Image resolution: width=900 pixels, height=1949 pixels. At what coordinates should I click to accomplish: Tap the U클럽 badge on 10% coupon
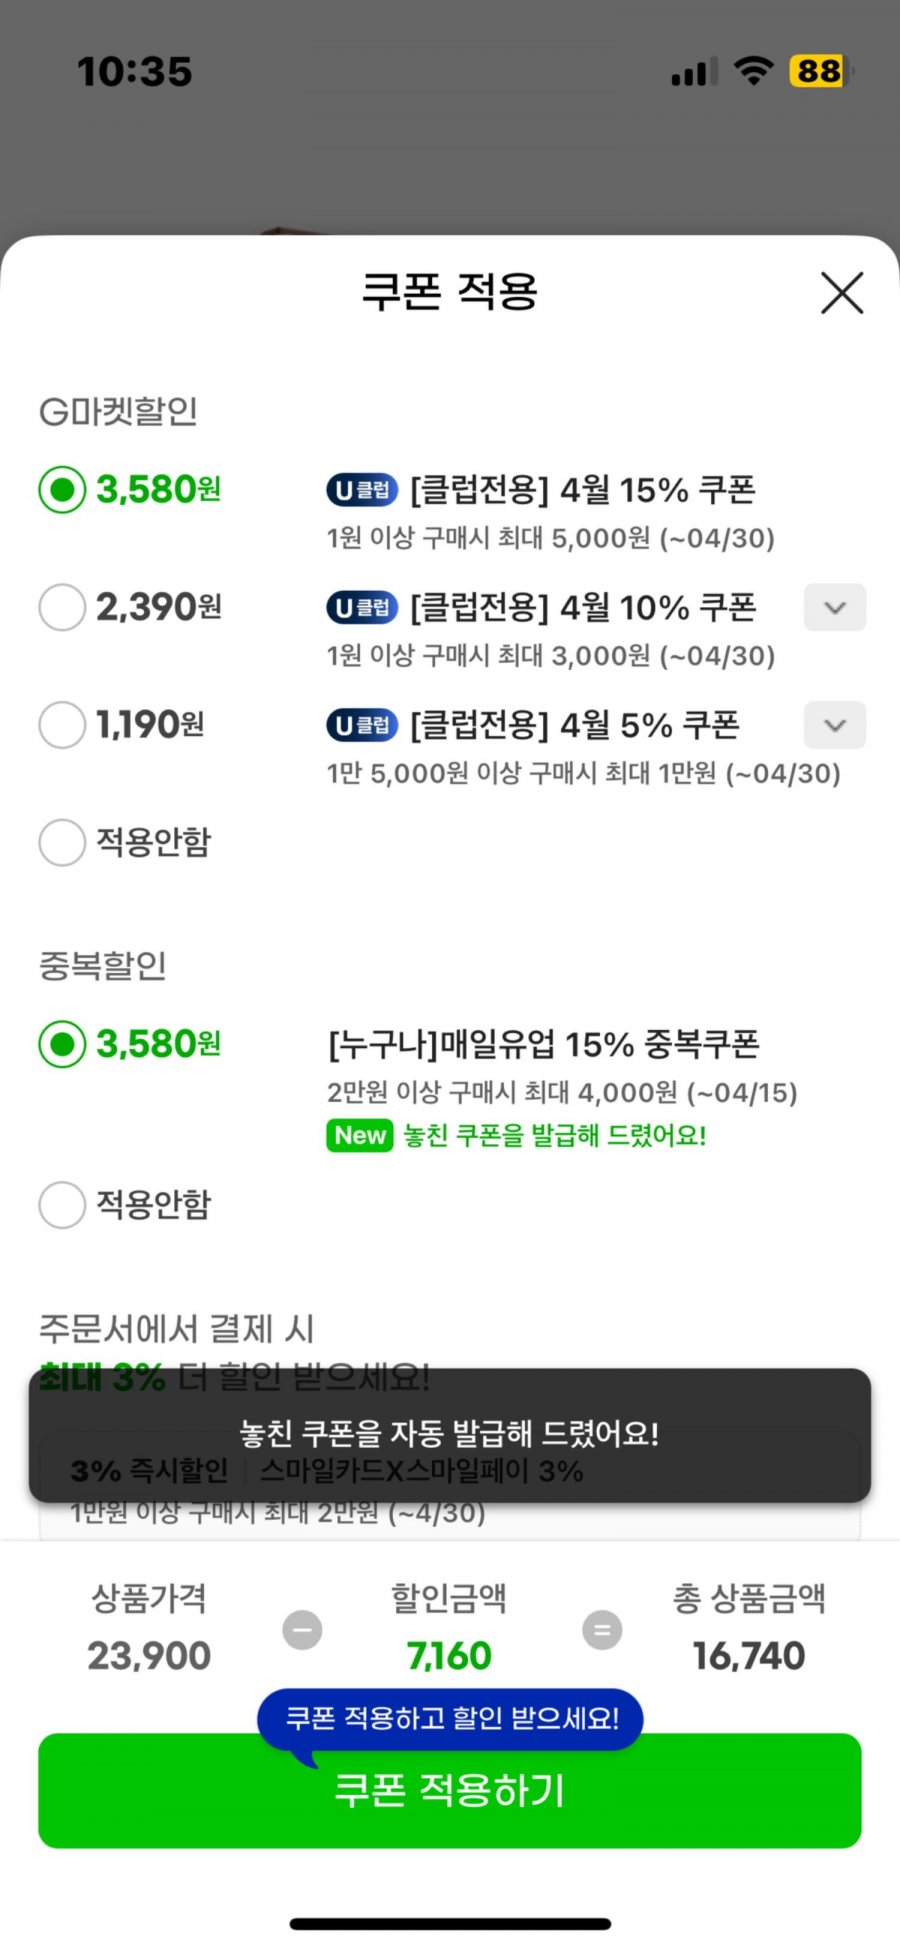tap(362, 607)
